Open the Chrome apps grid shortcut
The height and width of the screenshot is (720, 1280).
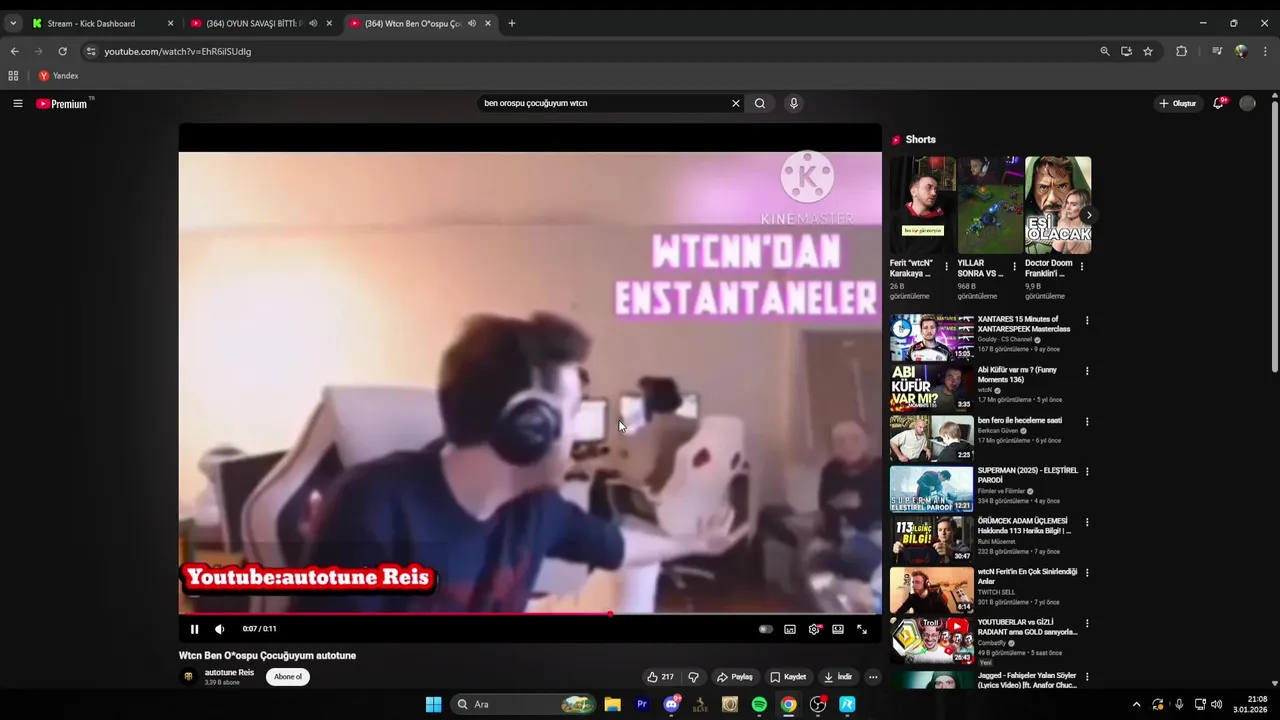coord(13,76)
